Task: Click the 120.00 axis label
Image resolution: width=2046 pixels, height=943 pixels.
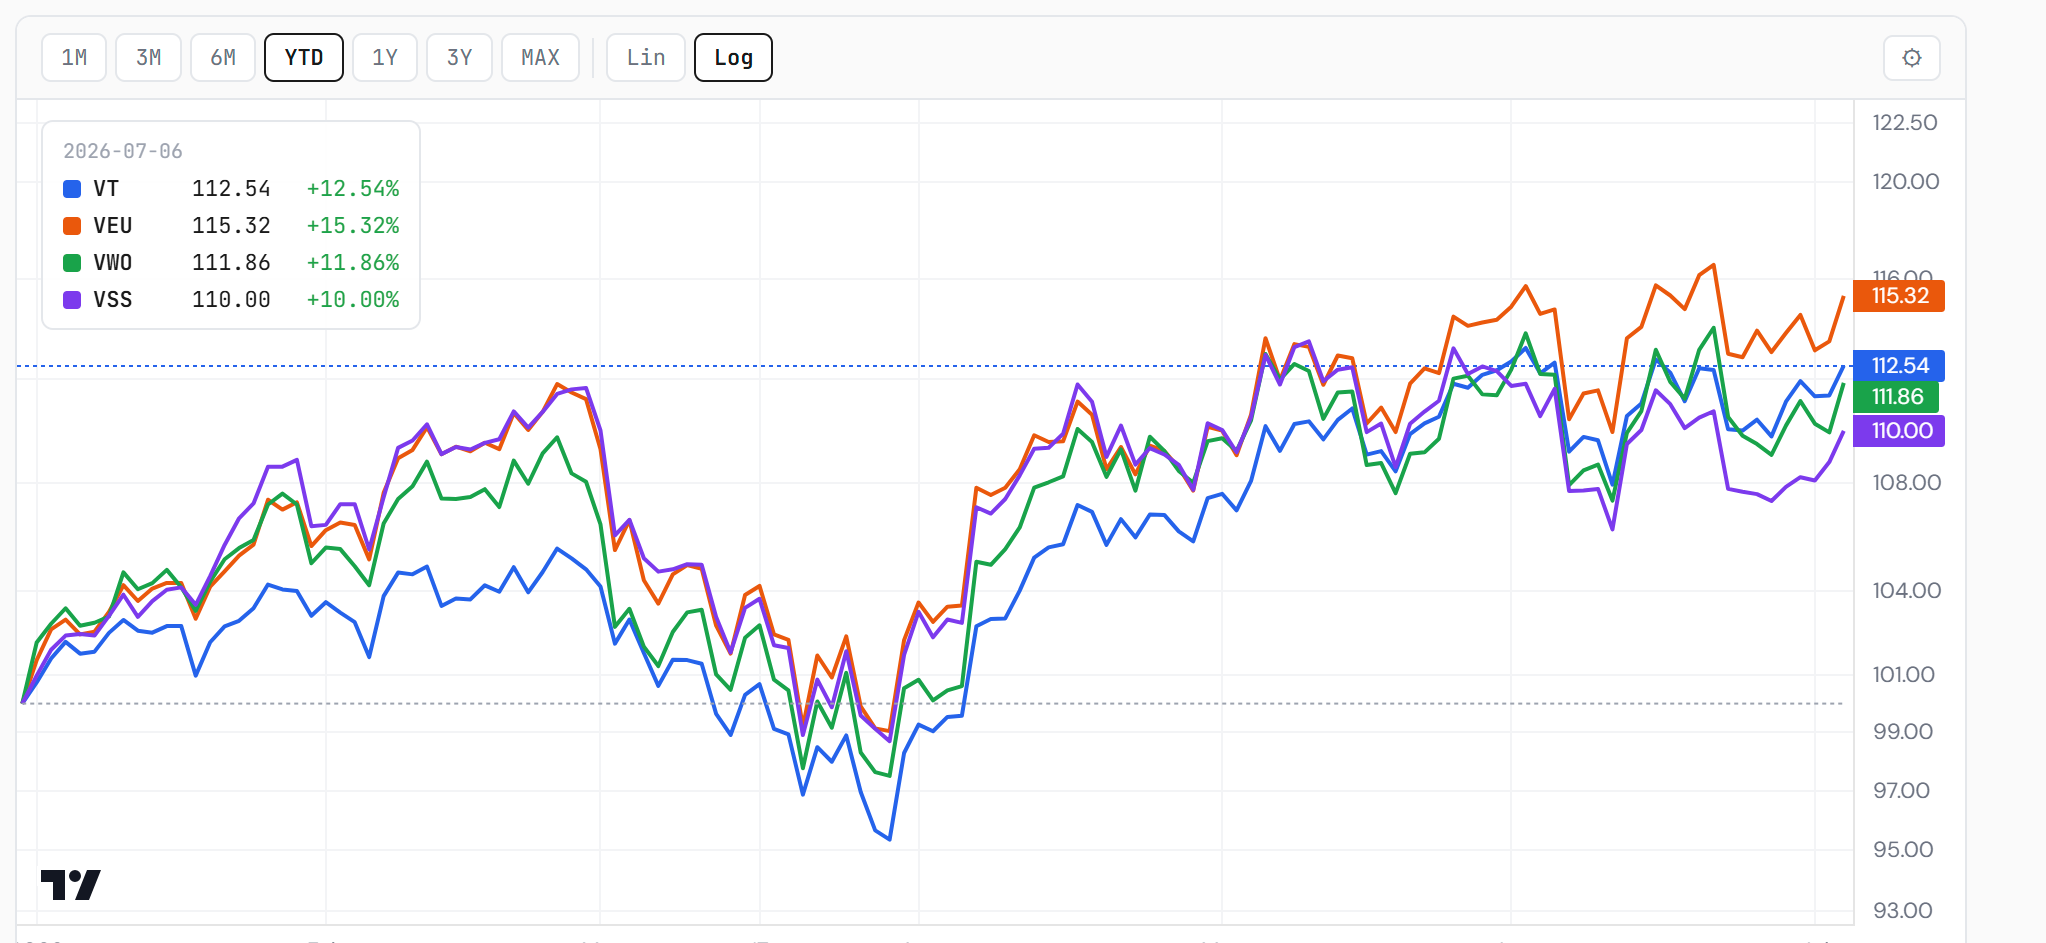Action: coord(1905,182)
